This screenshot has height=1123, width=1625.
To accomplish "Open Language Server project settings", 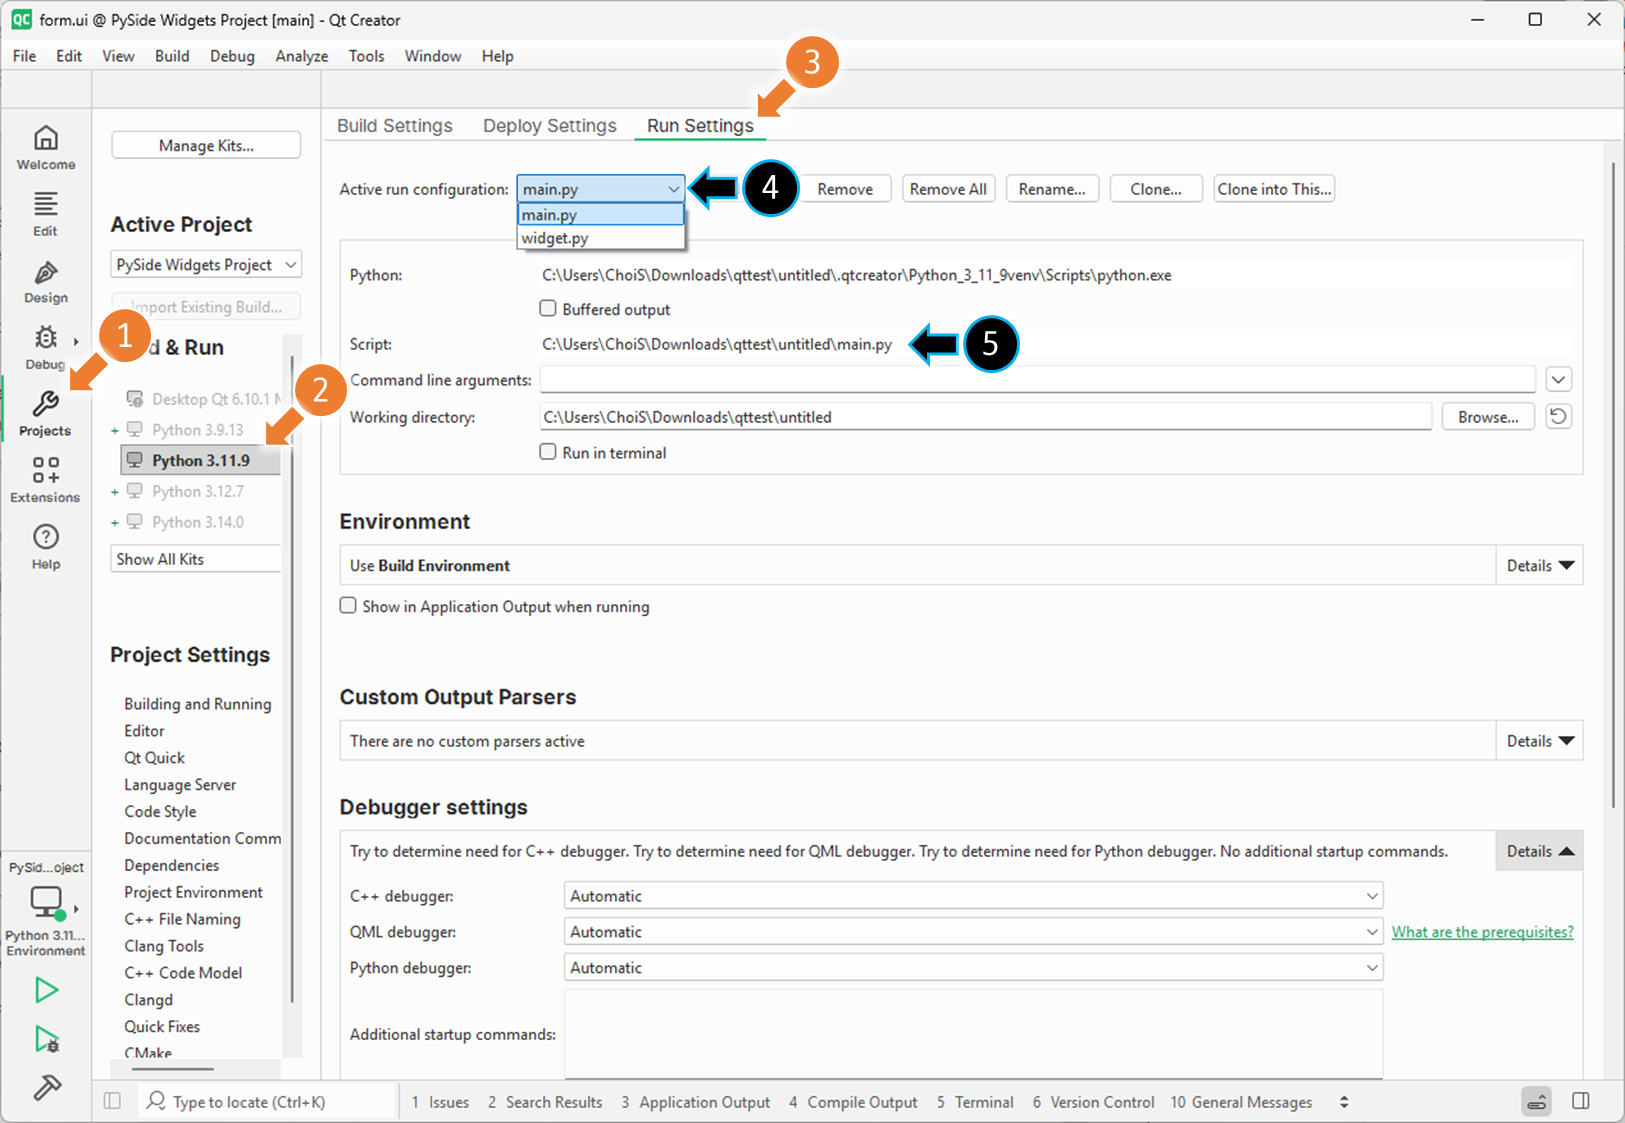I will coord(180,785).
